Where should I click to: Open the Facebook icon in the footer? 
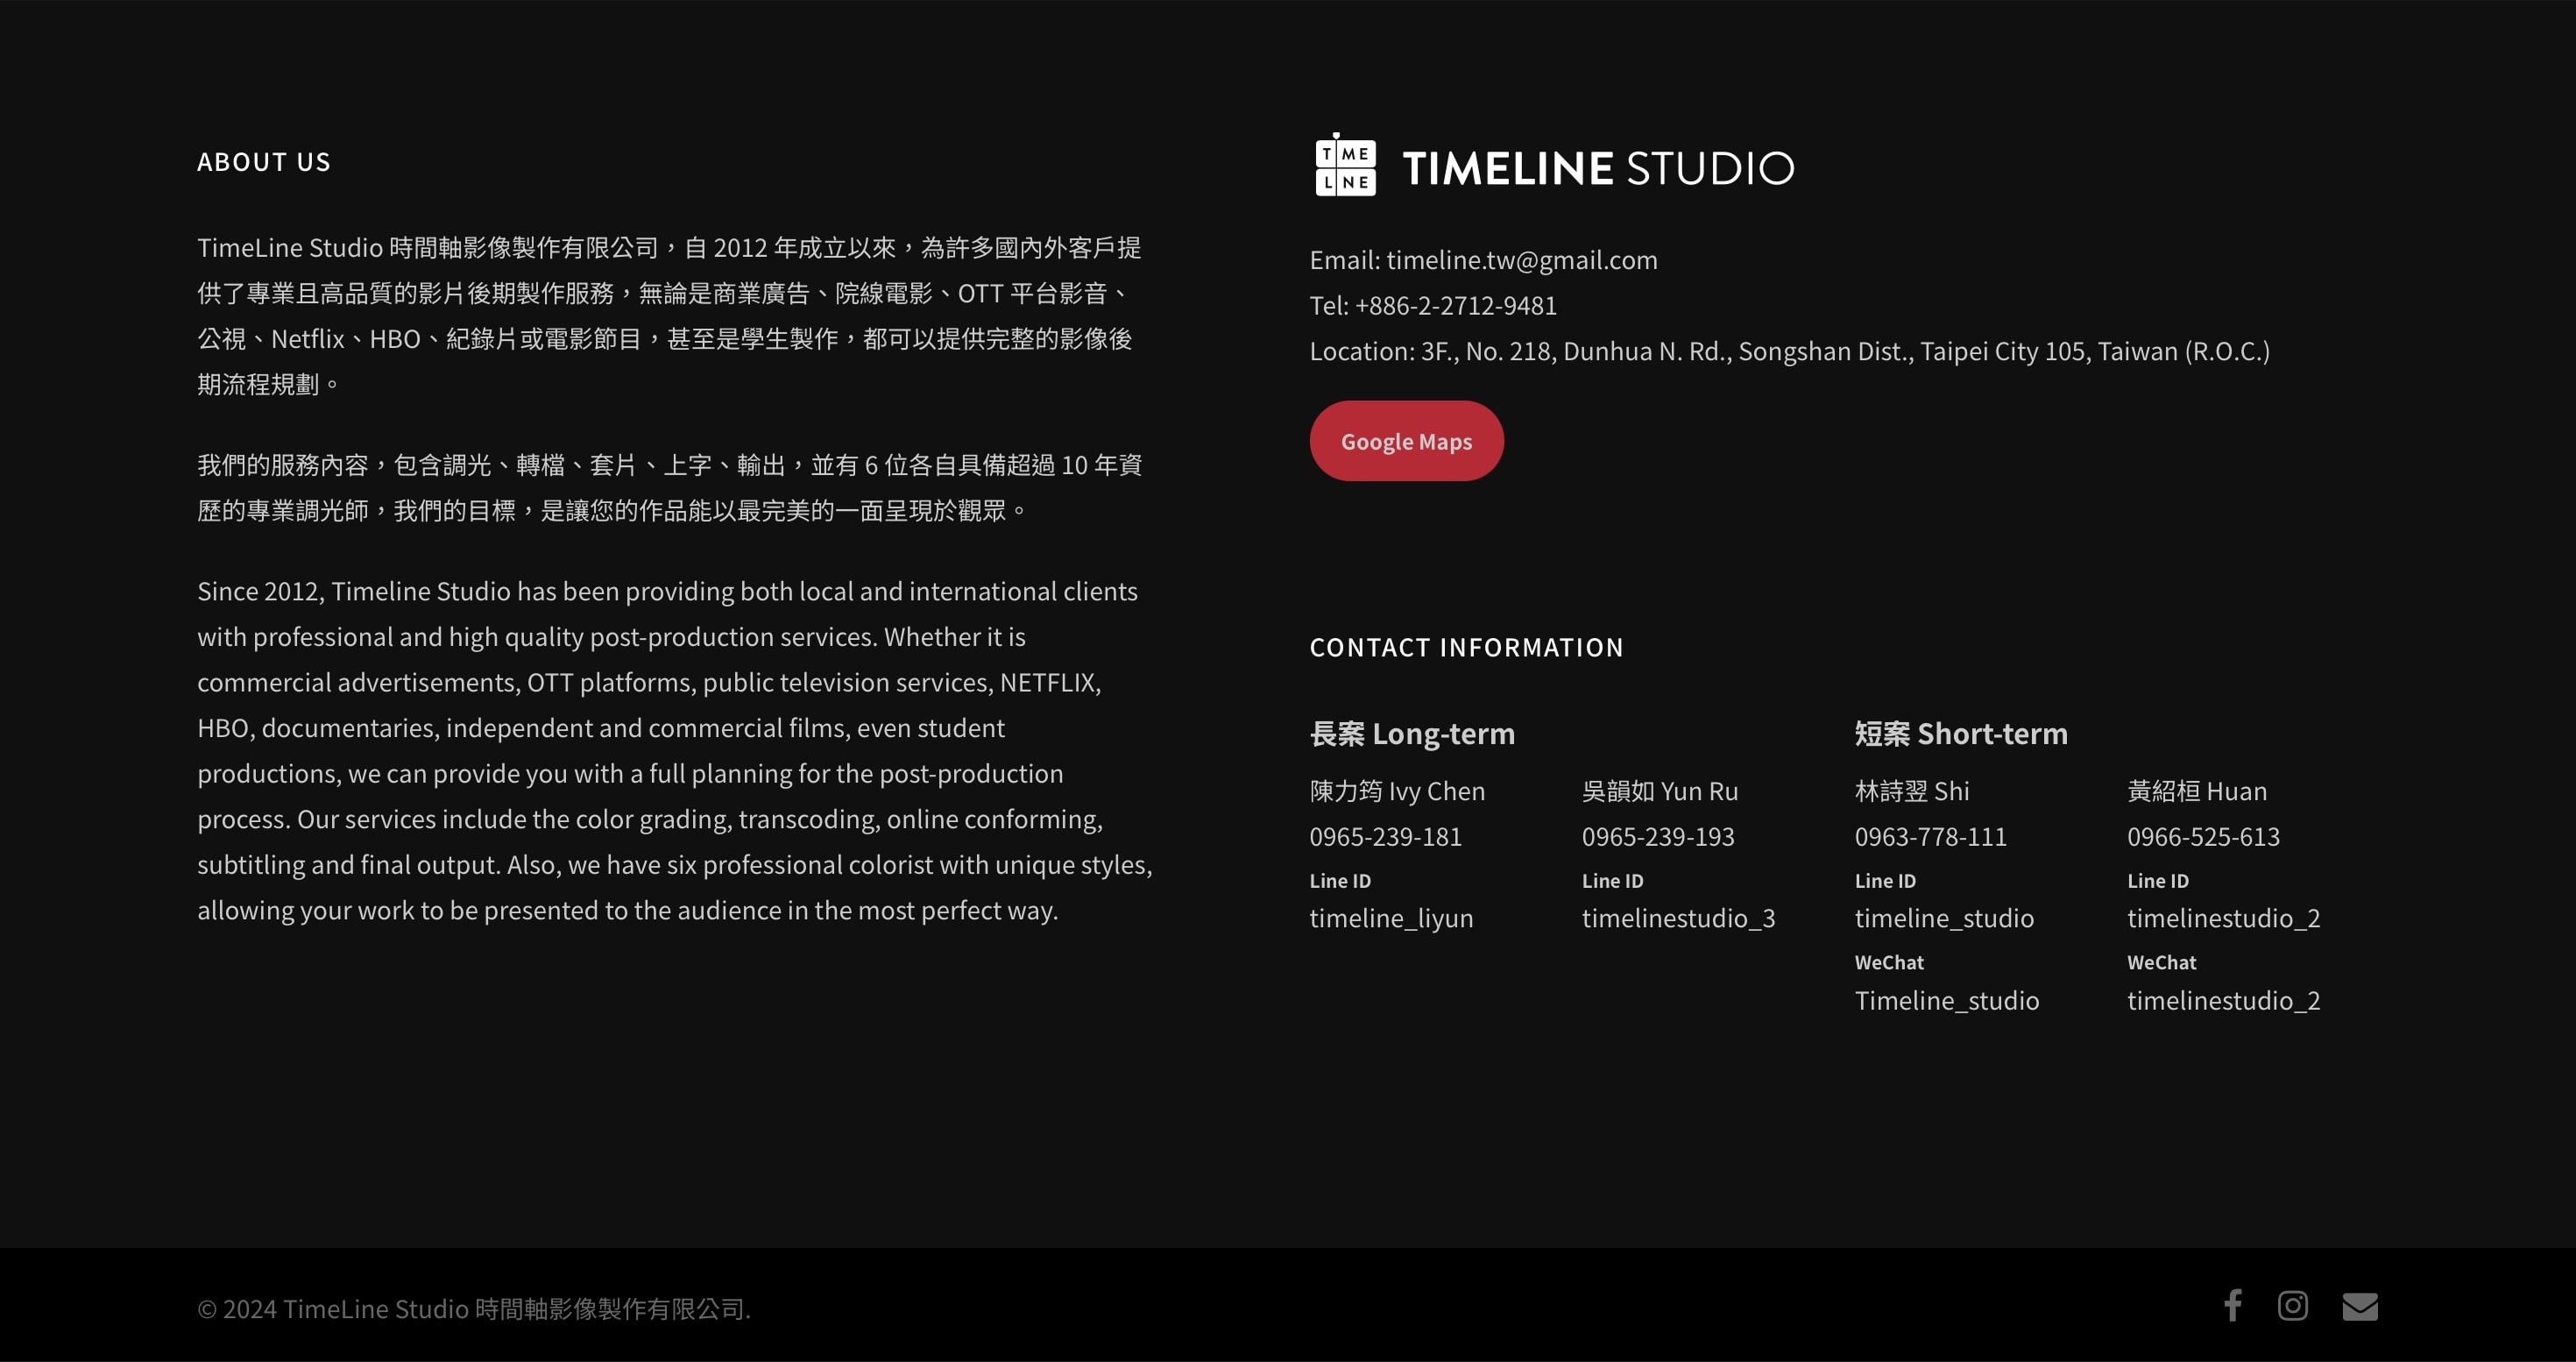pyautogui.click(x=2233, y=1305)
